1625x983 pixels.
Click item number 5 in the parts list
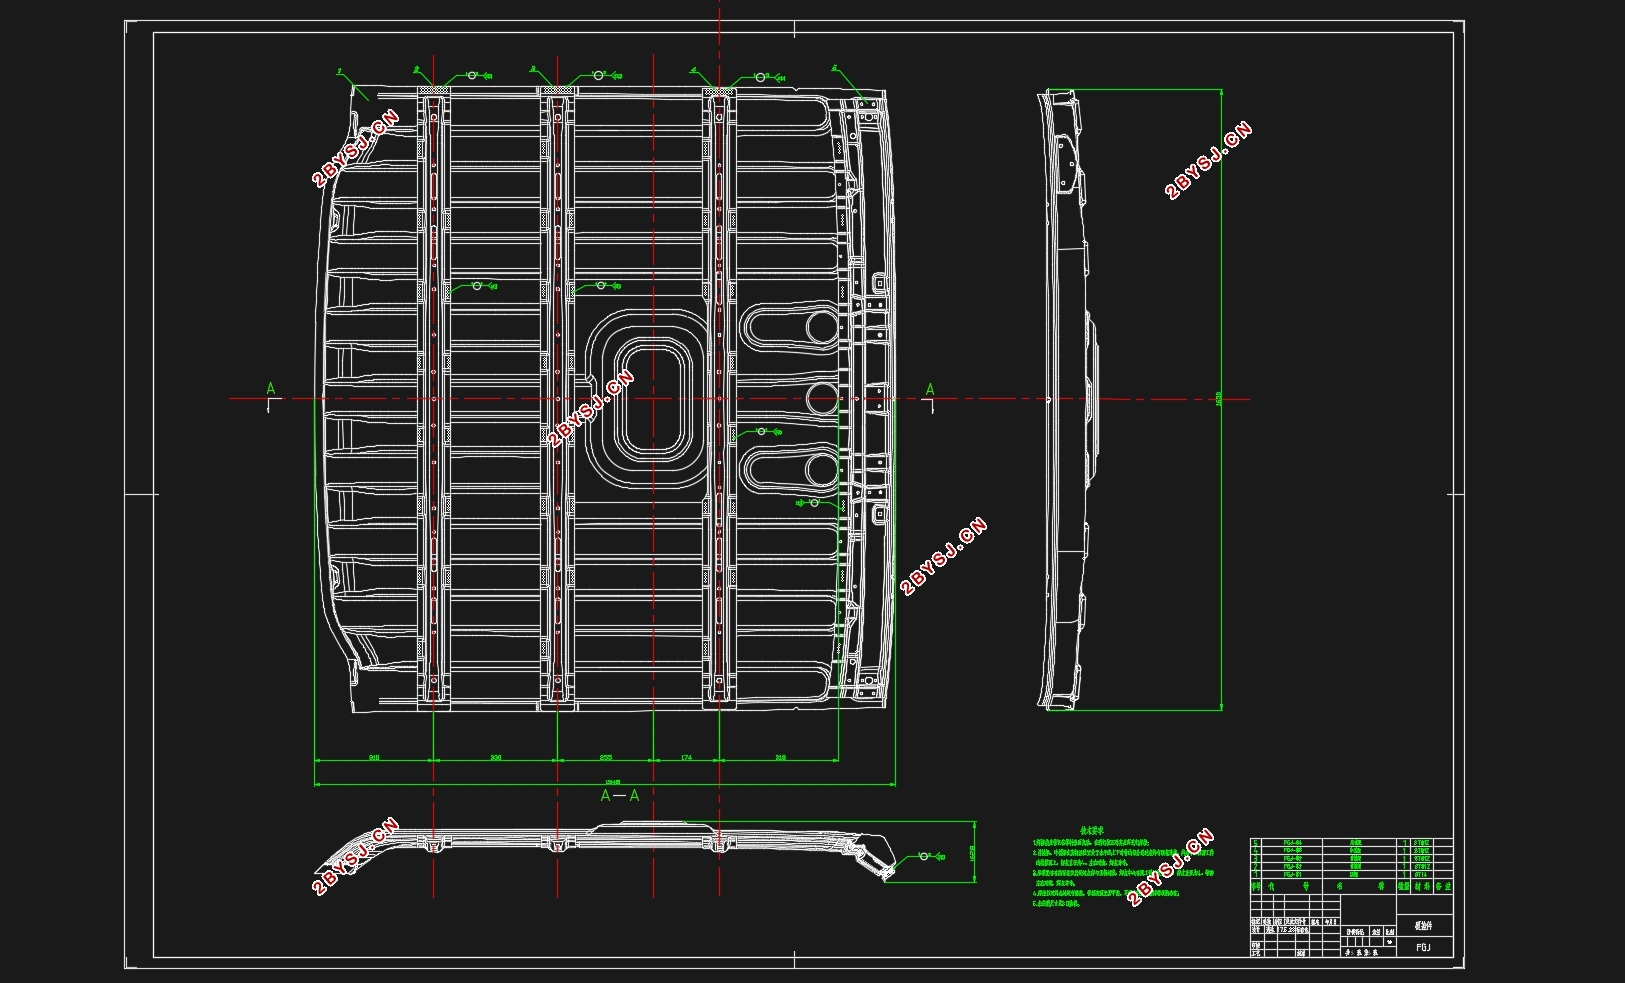pyautogui.click(x=1256, y=843)
